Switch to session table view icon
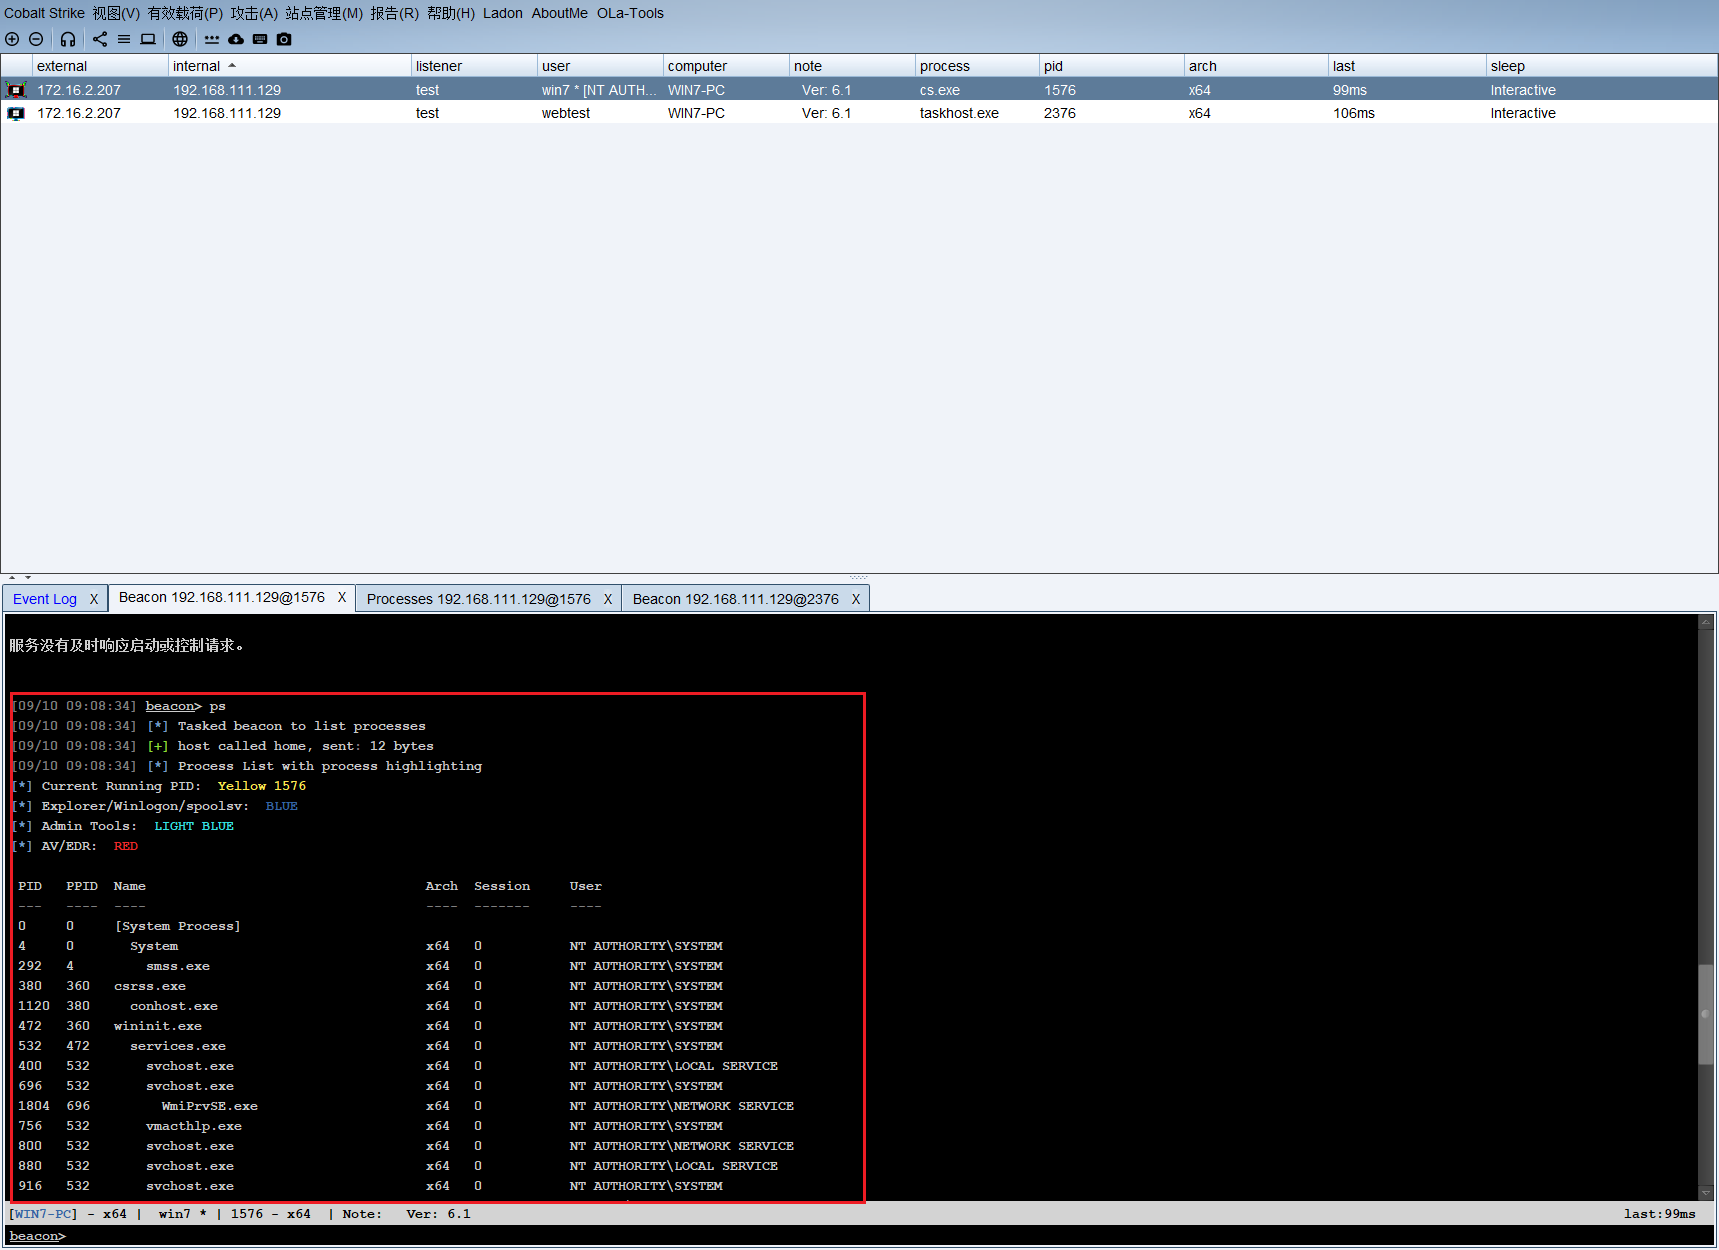1719x1250 pixels. [124, 39]
